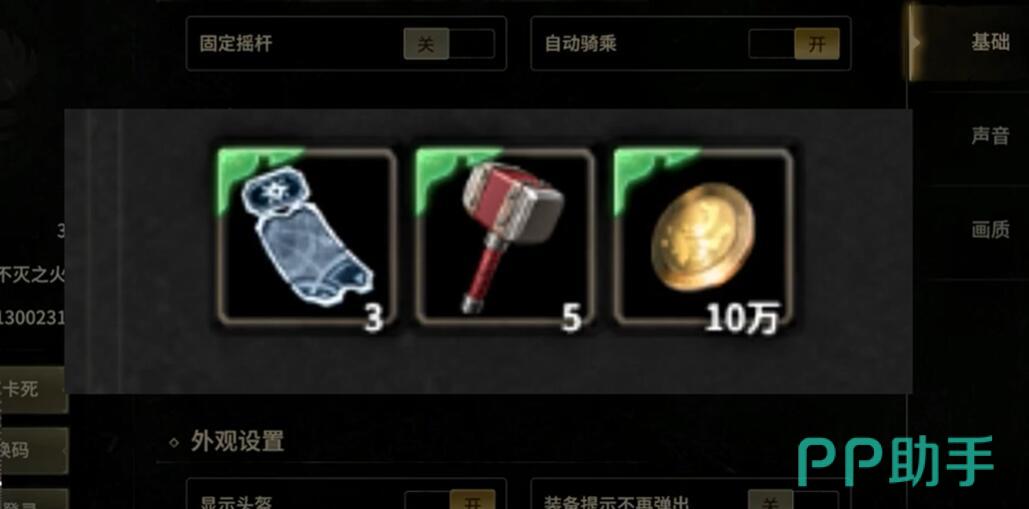Toggle the 装备提示不再弹出 switch
Screen dimensions: 1029x509
[x=794, y=501]
